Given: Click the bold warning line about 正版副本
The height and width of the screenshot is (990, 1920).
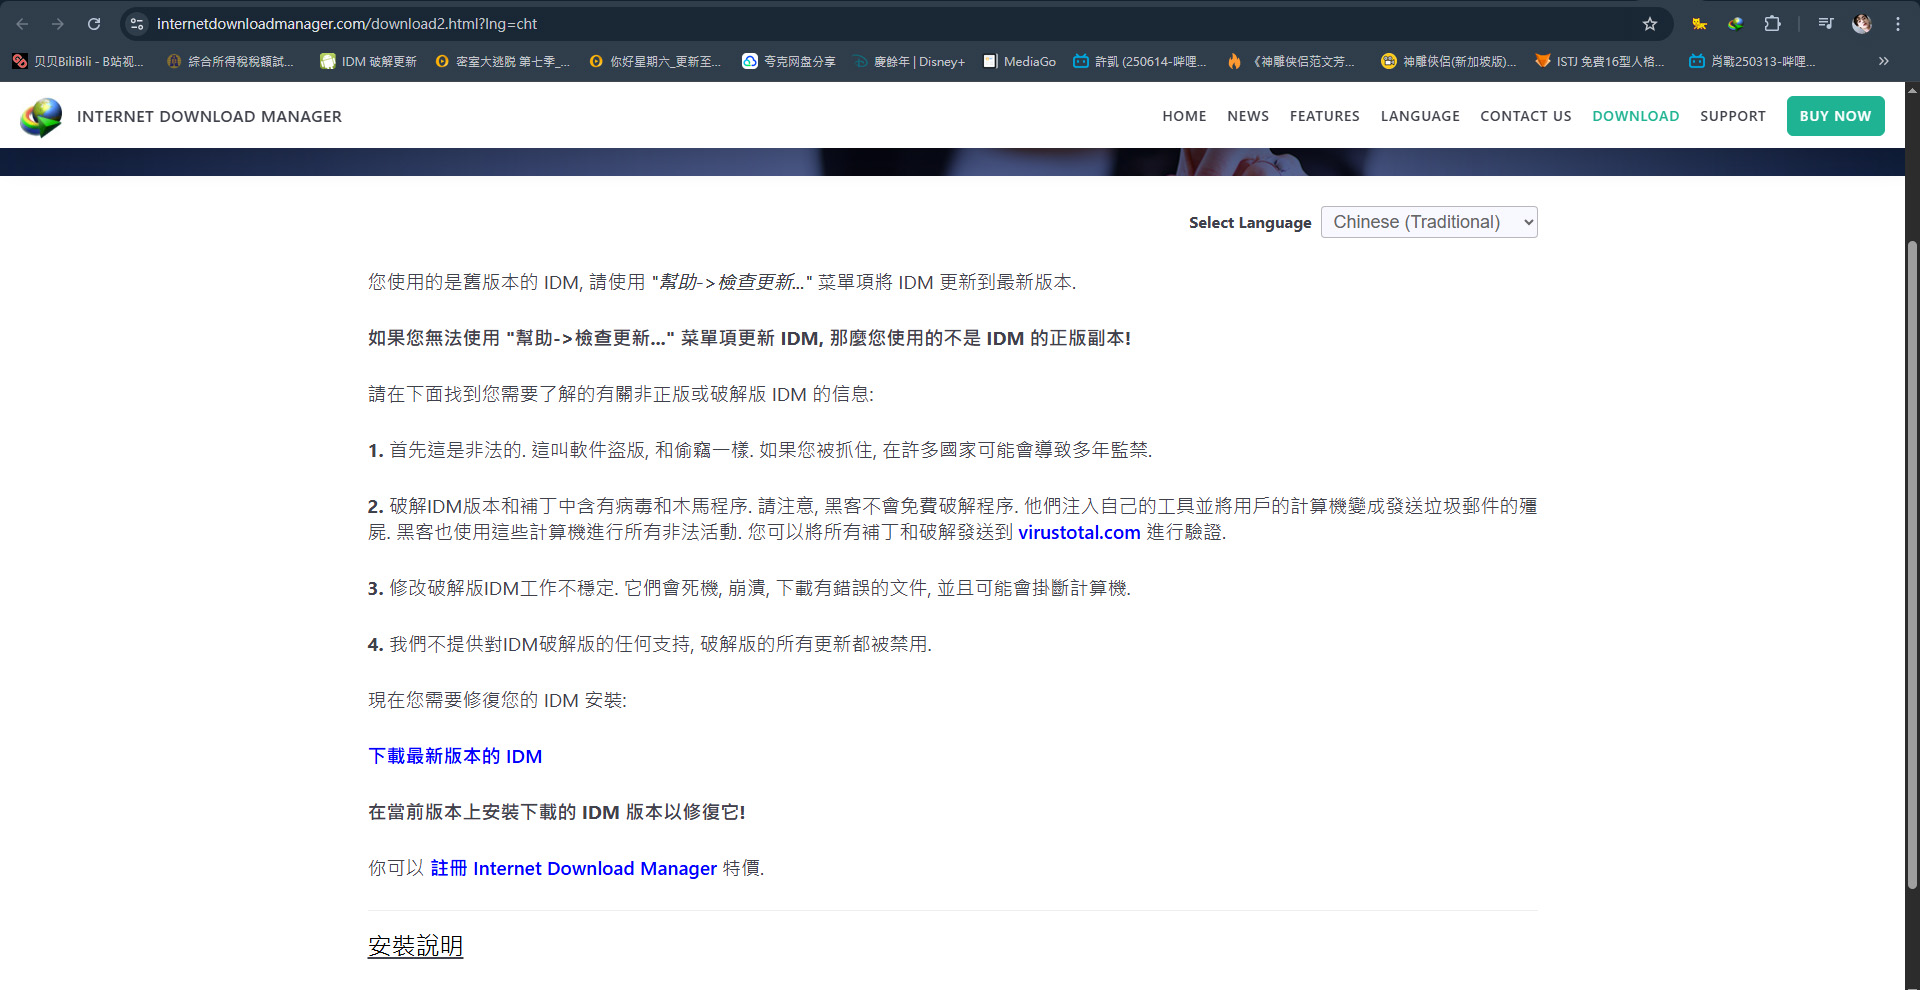Looking at the screenshot, I should click(x=749, y=339).
